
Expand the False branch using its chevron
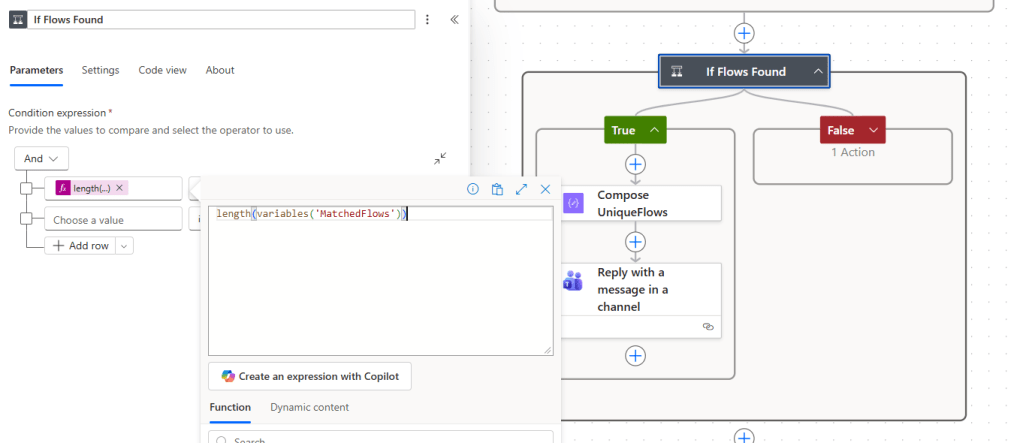pyautogui.click(x=873, y=130)
